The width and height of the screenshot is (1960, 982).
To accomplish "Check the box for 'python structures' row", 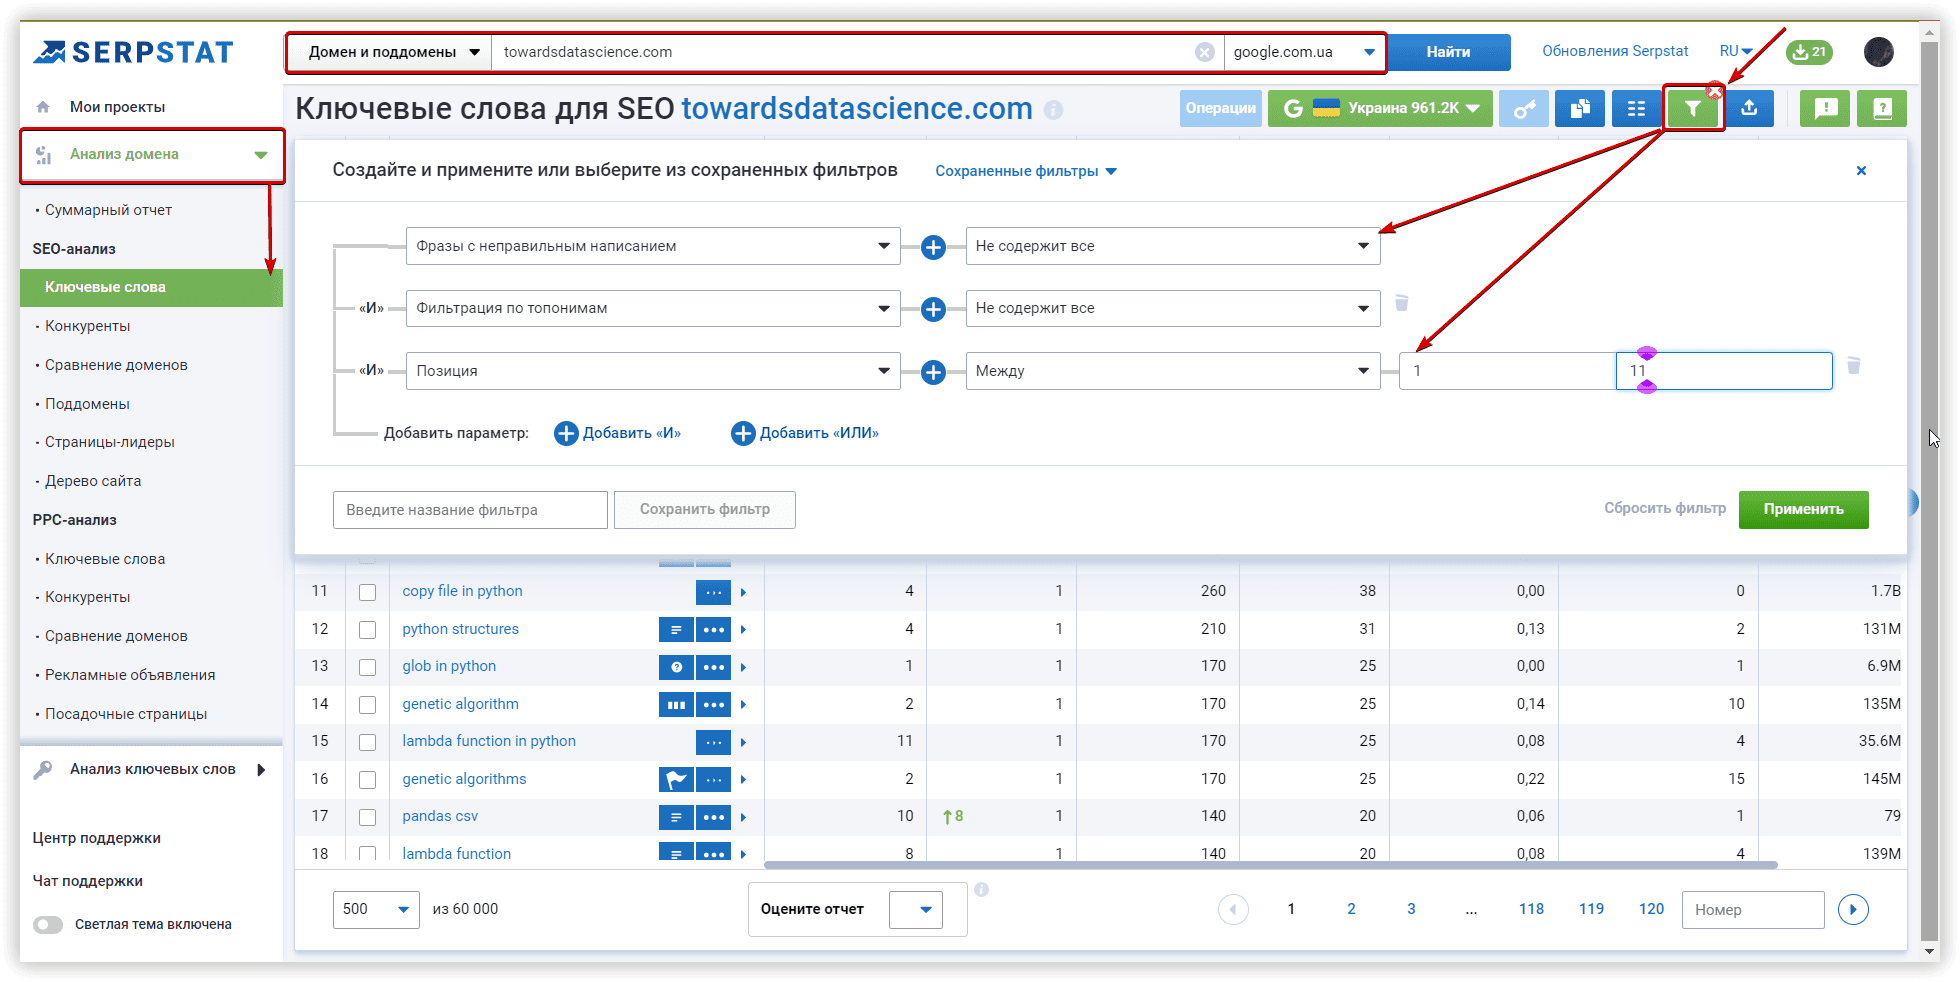I will (368, 630).
